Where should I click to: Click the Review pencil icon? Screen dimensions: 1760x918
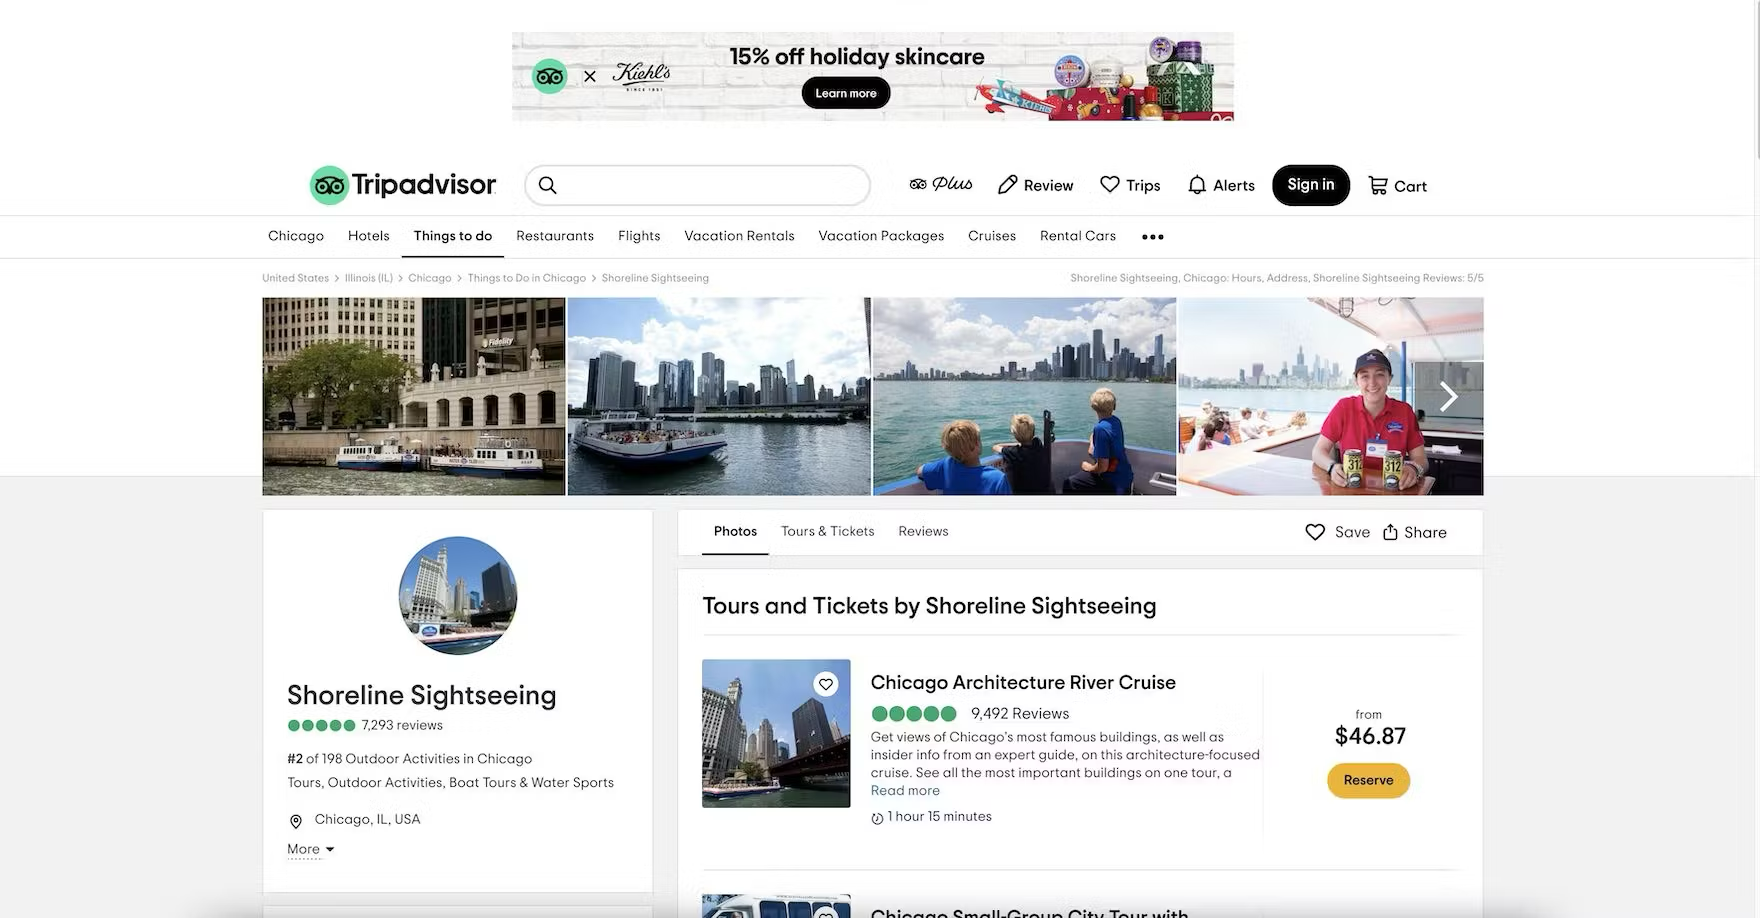click(x=1008, y=185)
